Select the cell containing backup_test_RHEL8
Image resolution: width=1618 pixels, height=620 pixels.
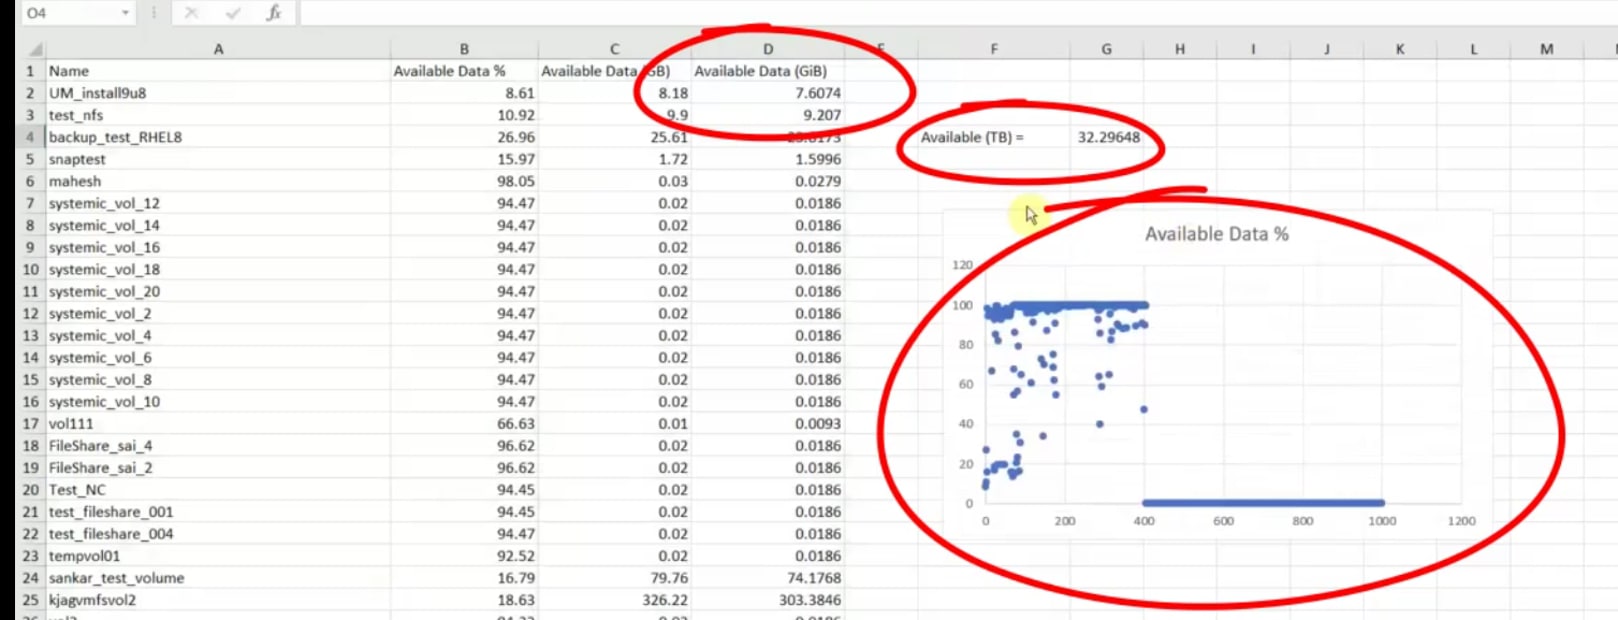218,137
